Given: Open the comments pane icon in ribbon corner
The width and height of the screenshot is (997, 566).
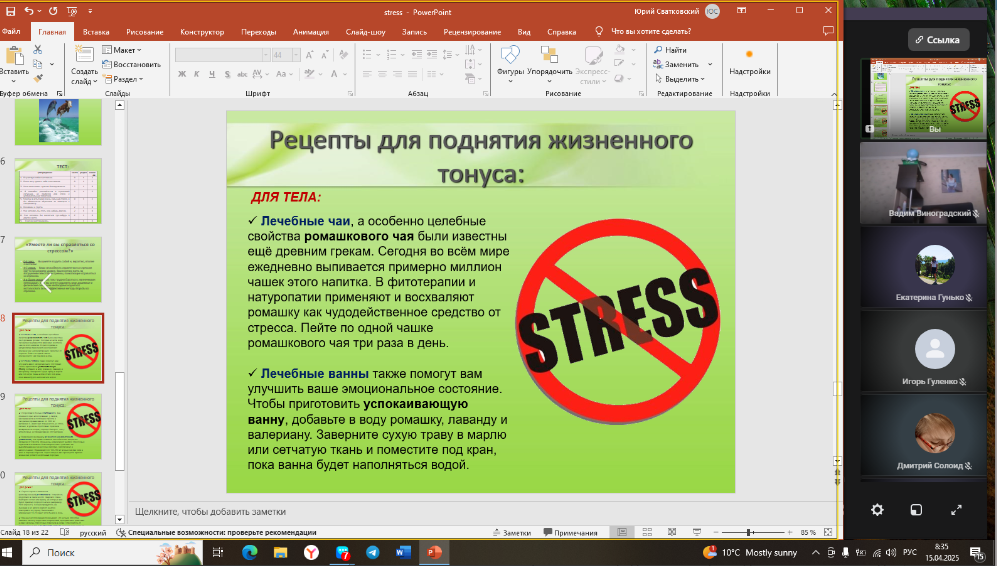Looking at the screenshot, I should pyautogui.click(x=828, y=31).
